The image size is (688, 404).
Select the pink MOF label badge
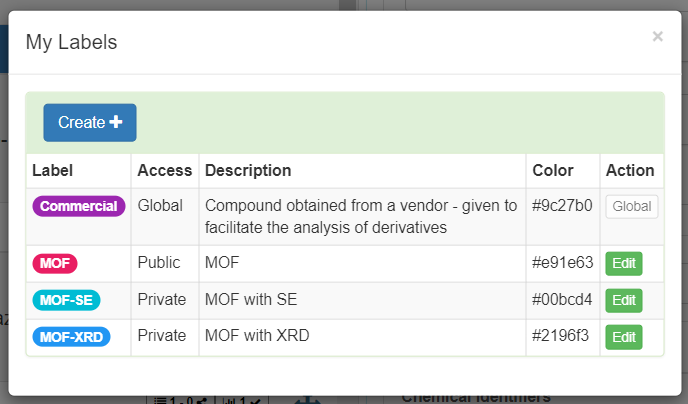55,263
